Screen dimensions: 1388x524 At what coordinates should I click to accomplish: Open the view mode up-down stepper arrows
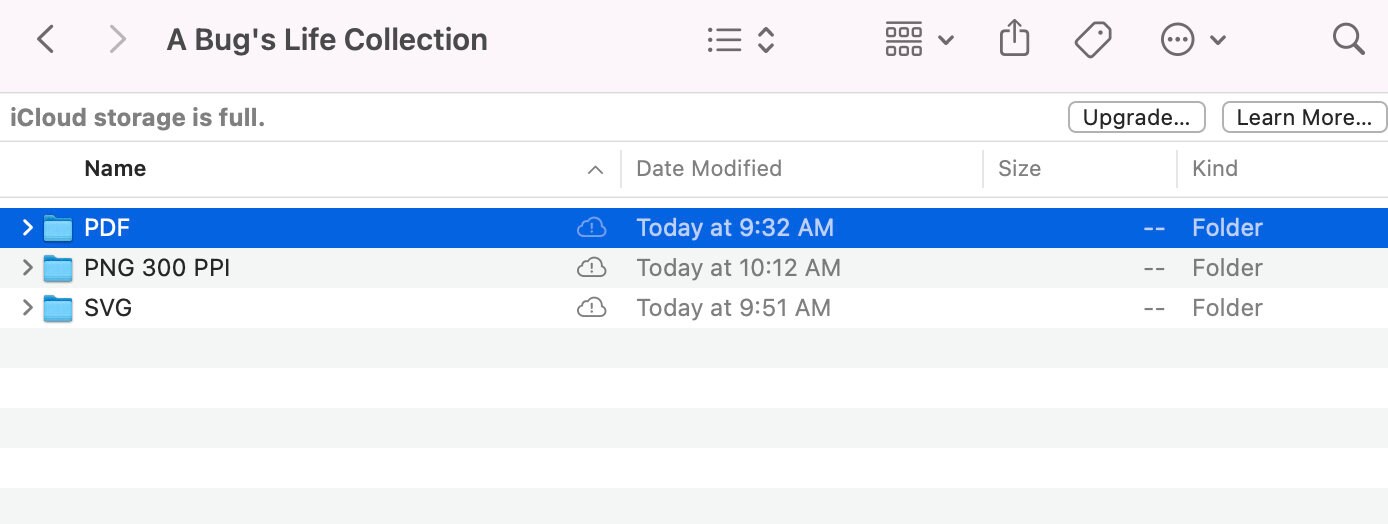click(766, 40)
